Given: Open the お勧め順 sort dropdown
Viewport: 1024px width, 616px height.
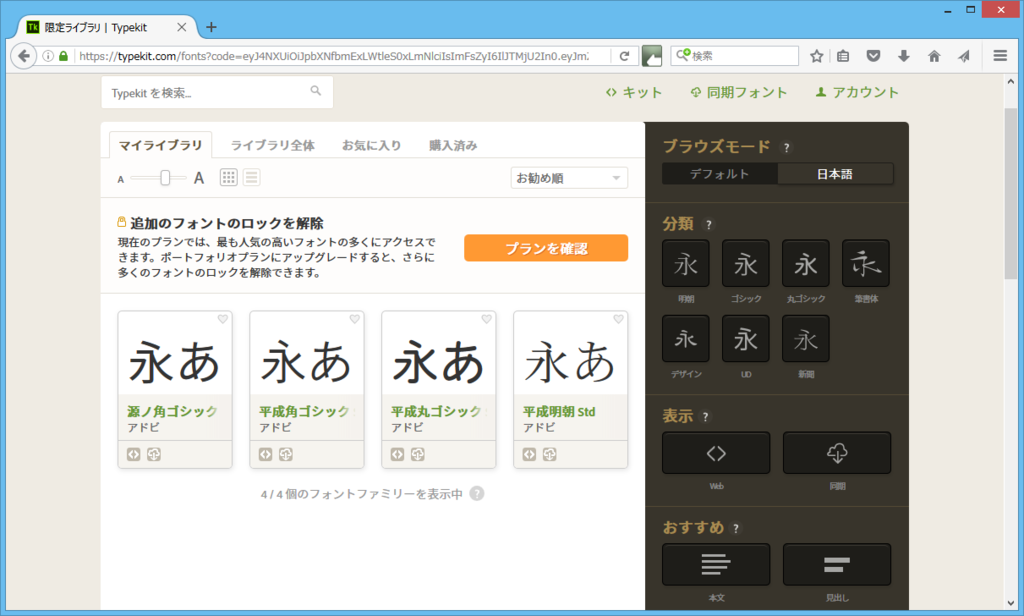Looking at the screenshot, I should pos(569,178).
